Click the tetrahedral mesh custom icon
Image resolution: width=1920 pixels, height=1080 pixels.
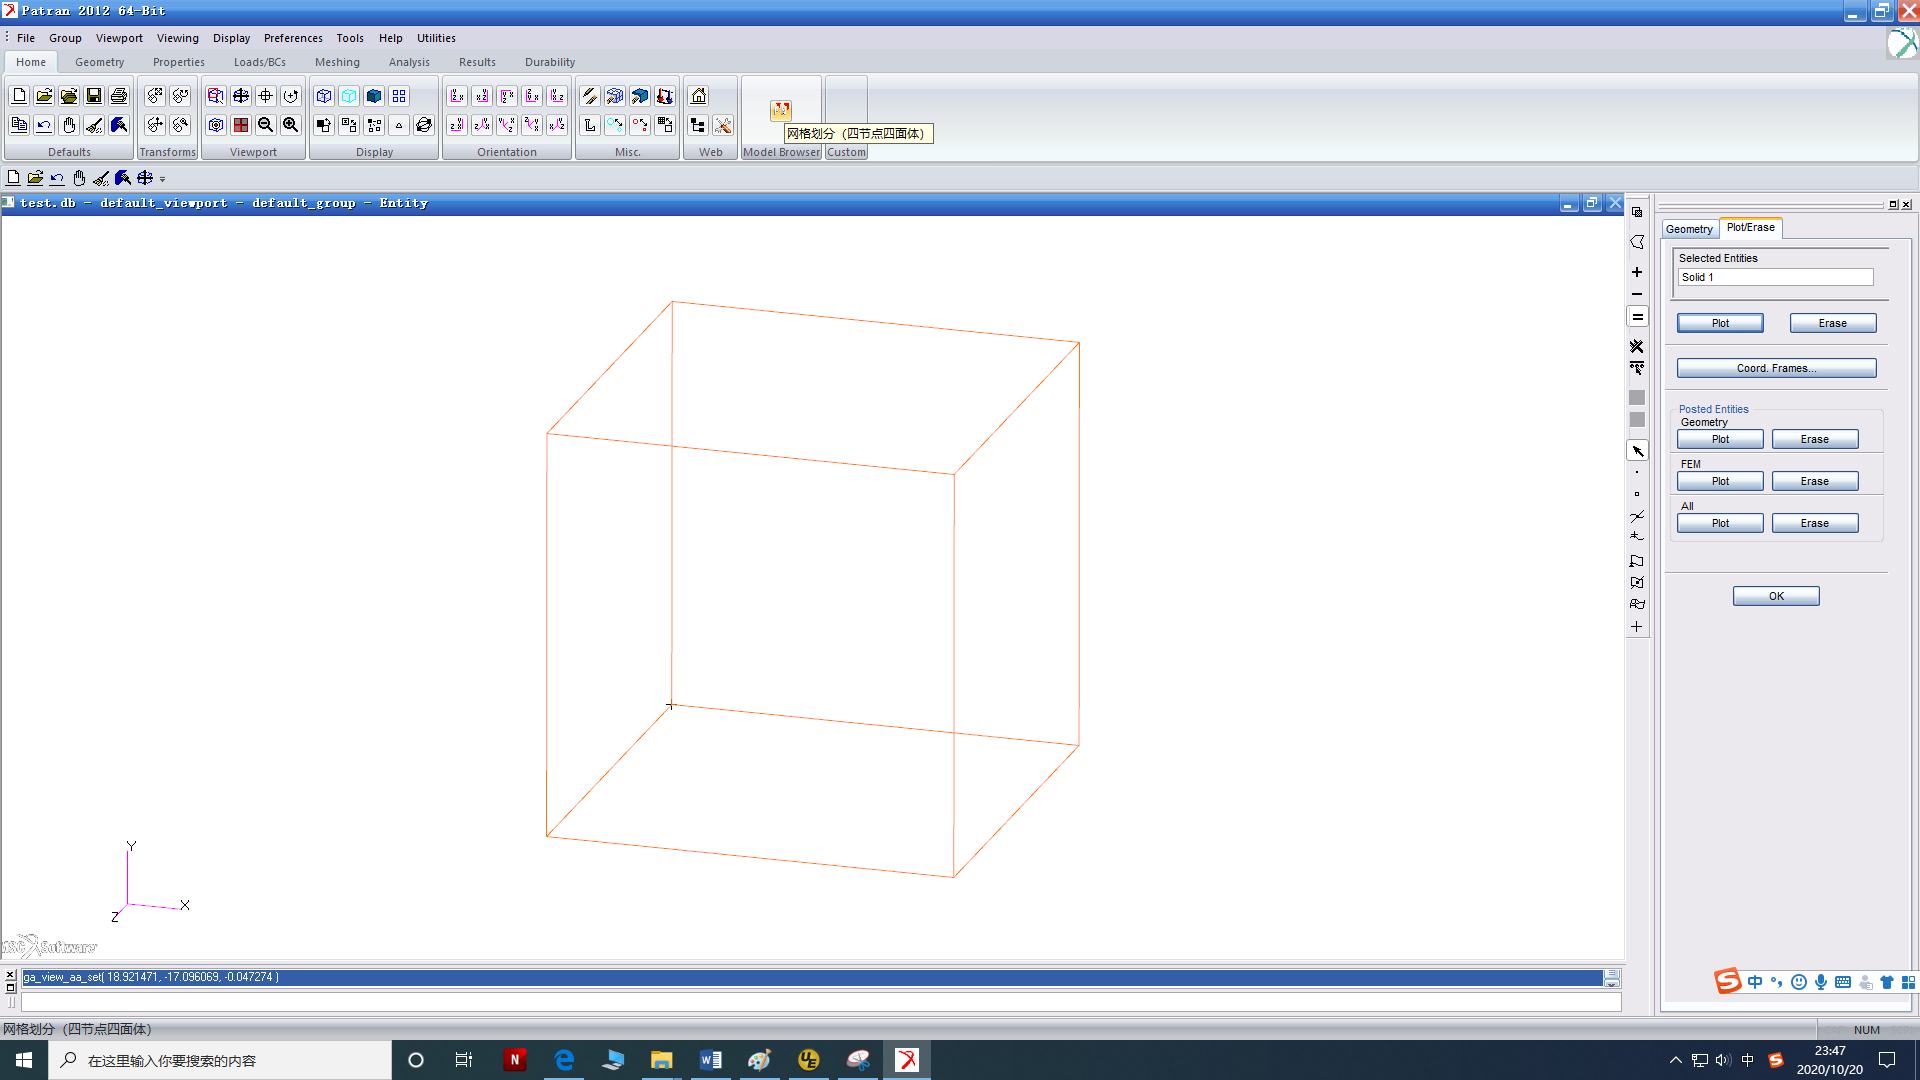(x=781, y=110)
